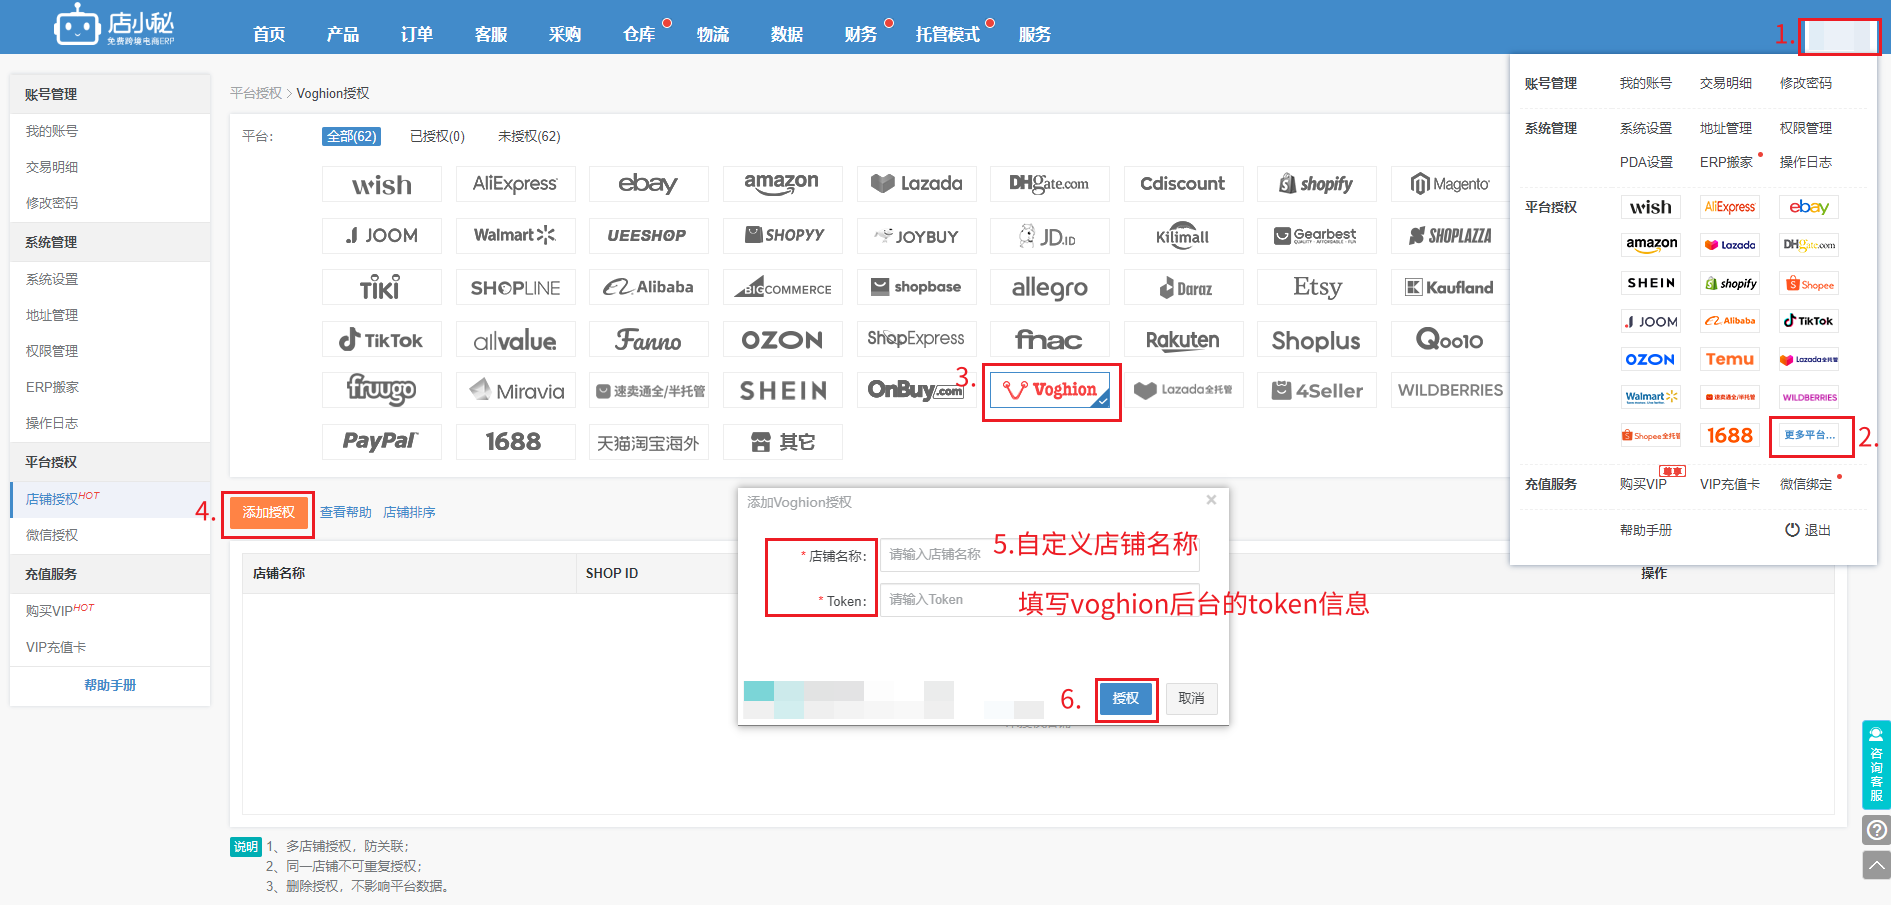Open the 咨询客服 customer service widget
Screen dimensions: 1891x905
(x=1876, y=765)
